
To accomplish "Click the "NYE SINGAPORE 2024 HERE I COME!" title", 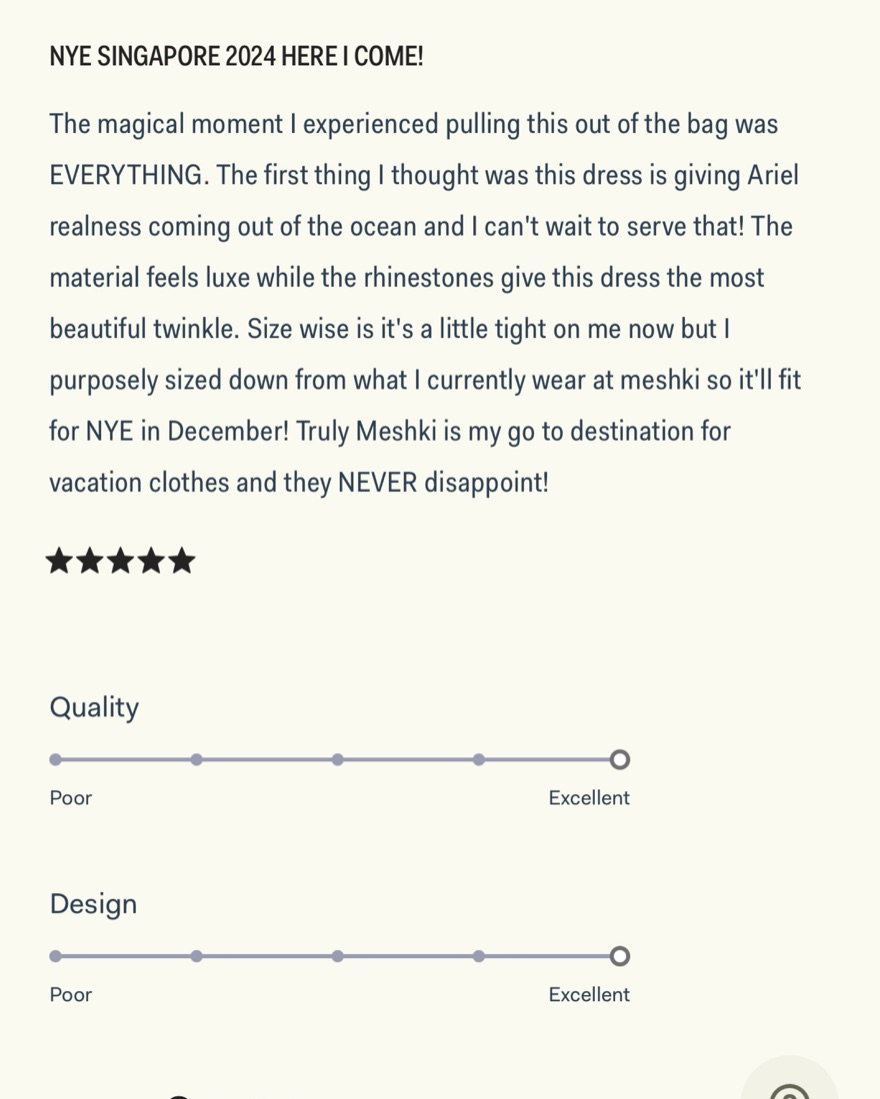I will click(237, 57).
